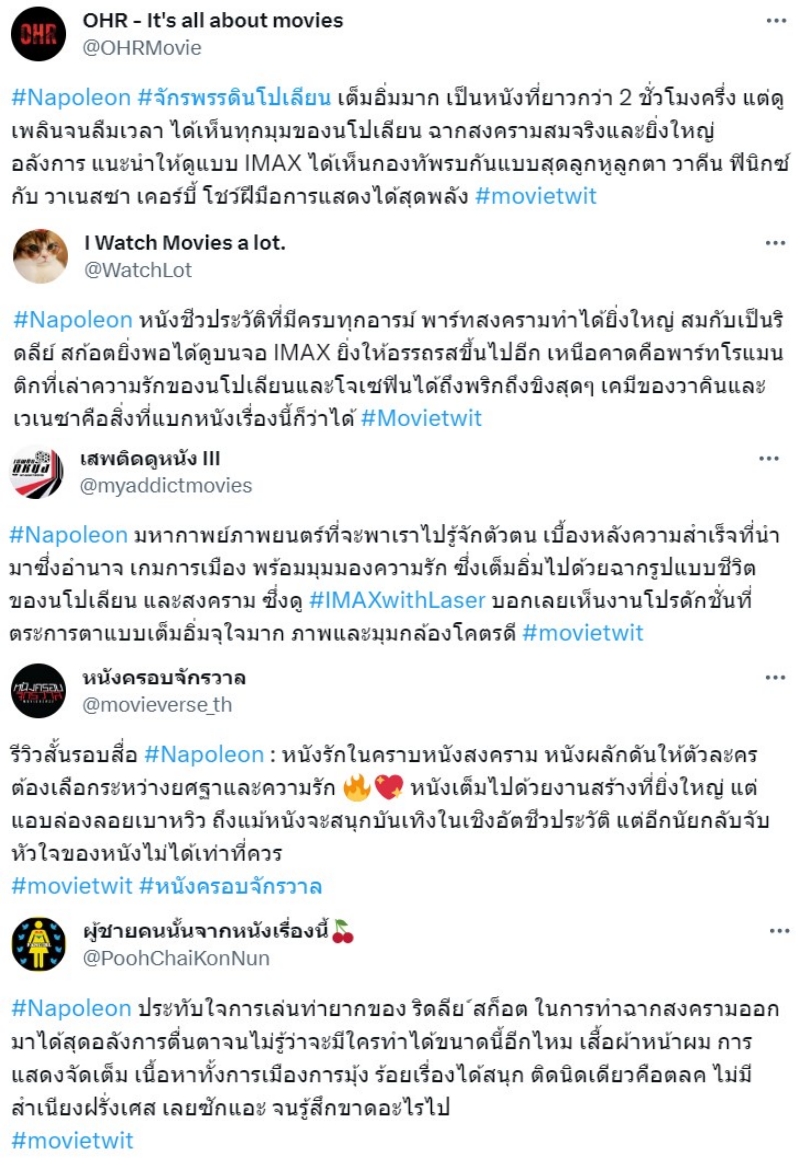Click the #movietwit hashtag in the last tweet
This screenshot has width=800, height=1165.
point(72,1140)
